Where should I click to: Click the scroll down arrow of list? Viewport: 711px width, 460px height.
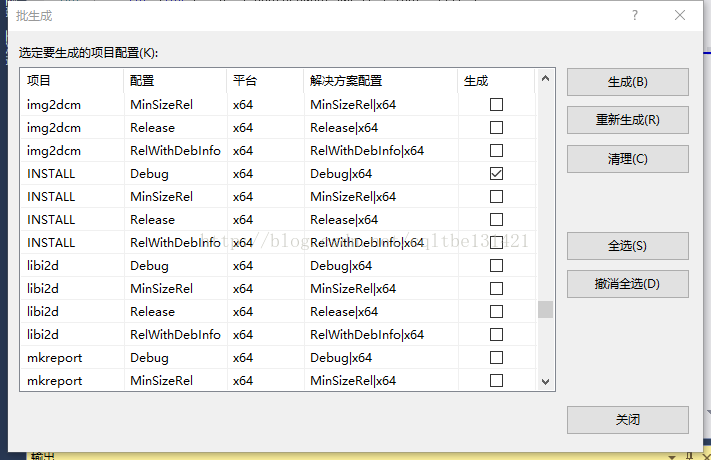coord(545,382)
